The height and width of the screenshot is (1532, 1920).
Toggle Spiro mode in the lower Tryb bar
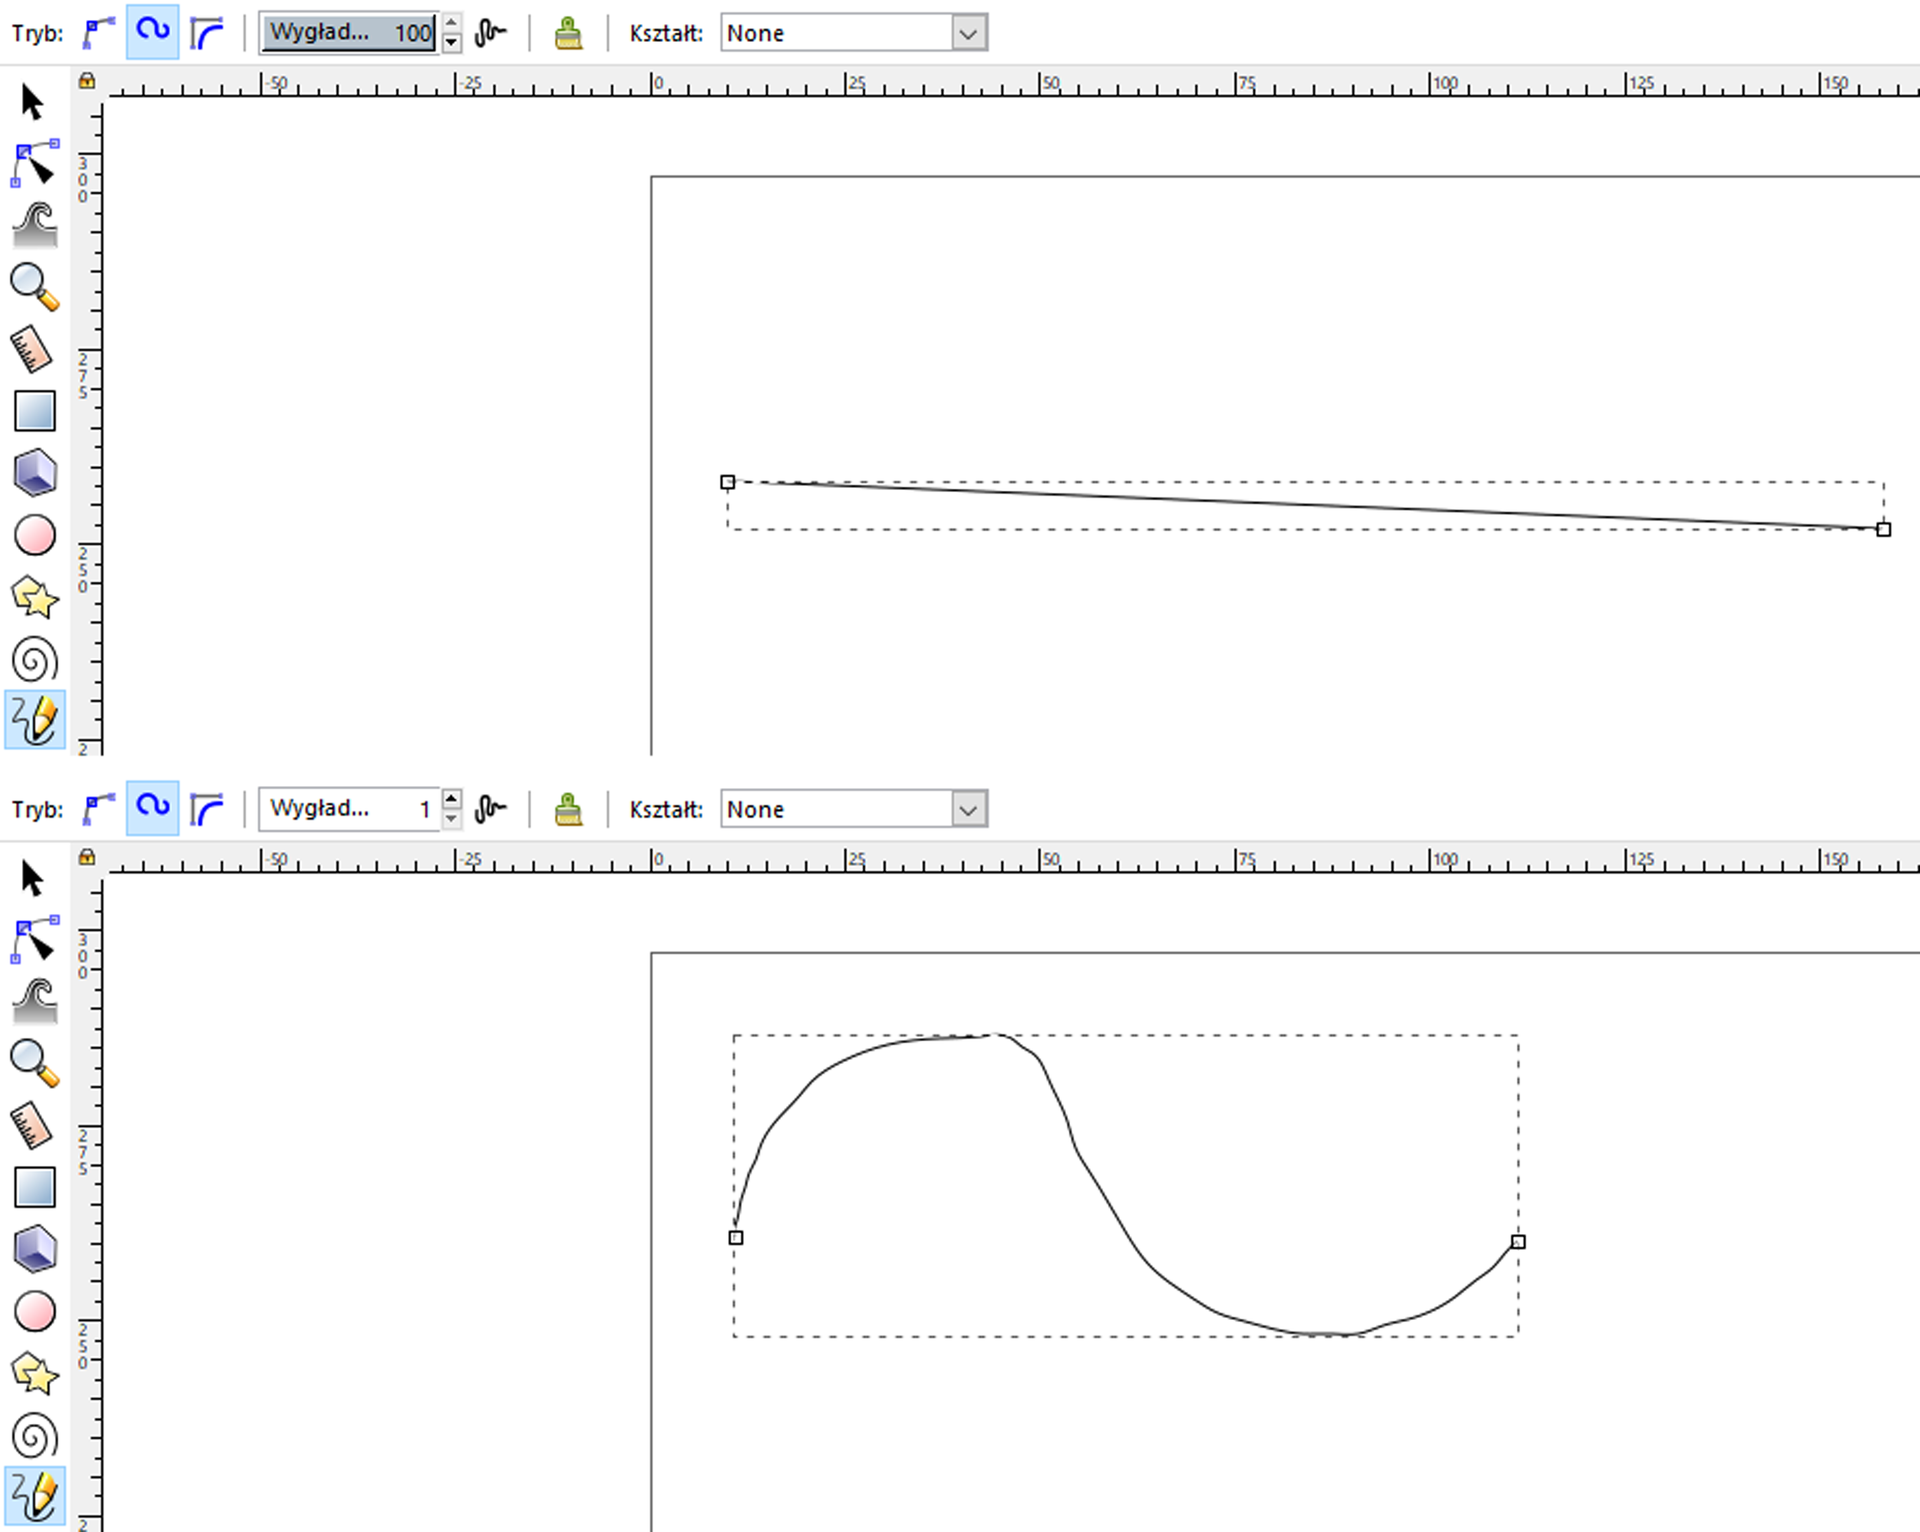(153, 808)
